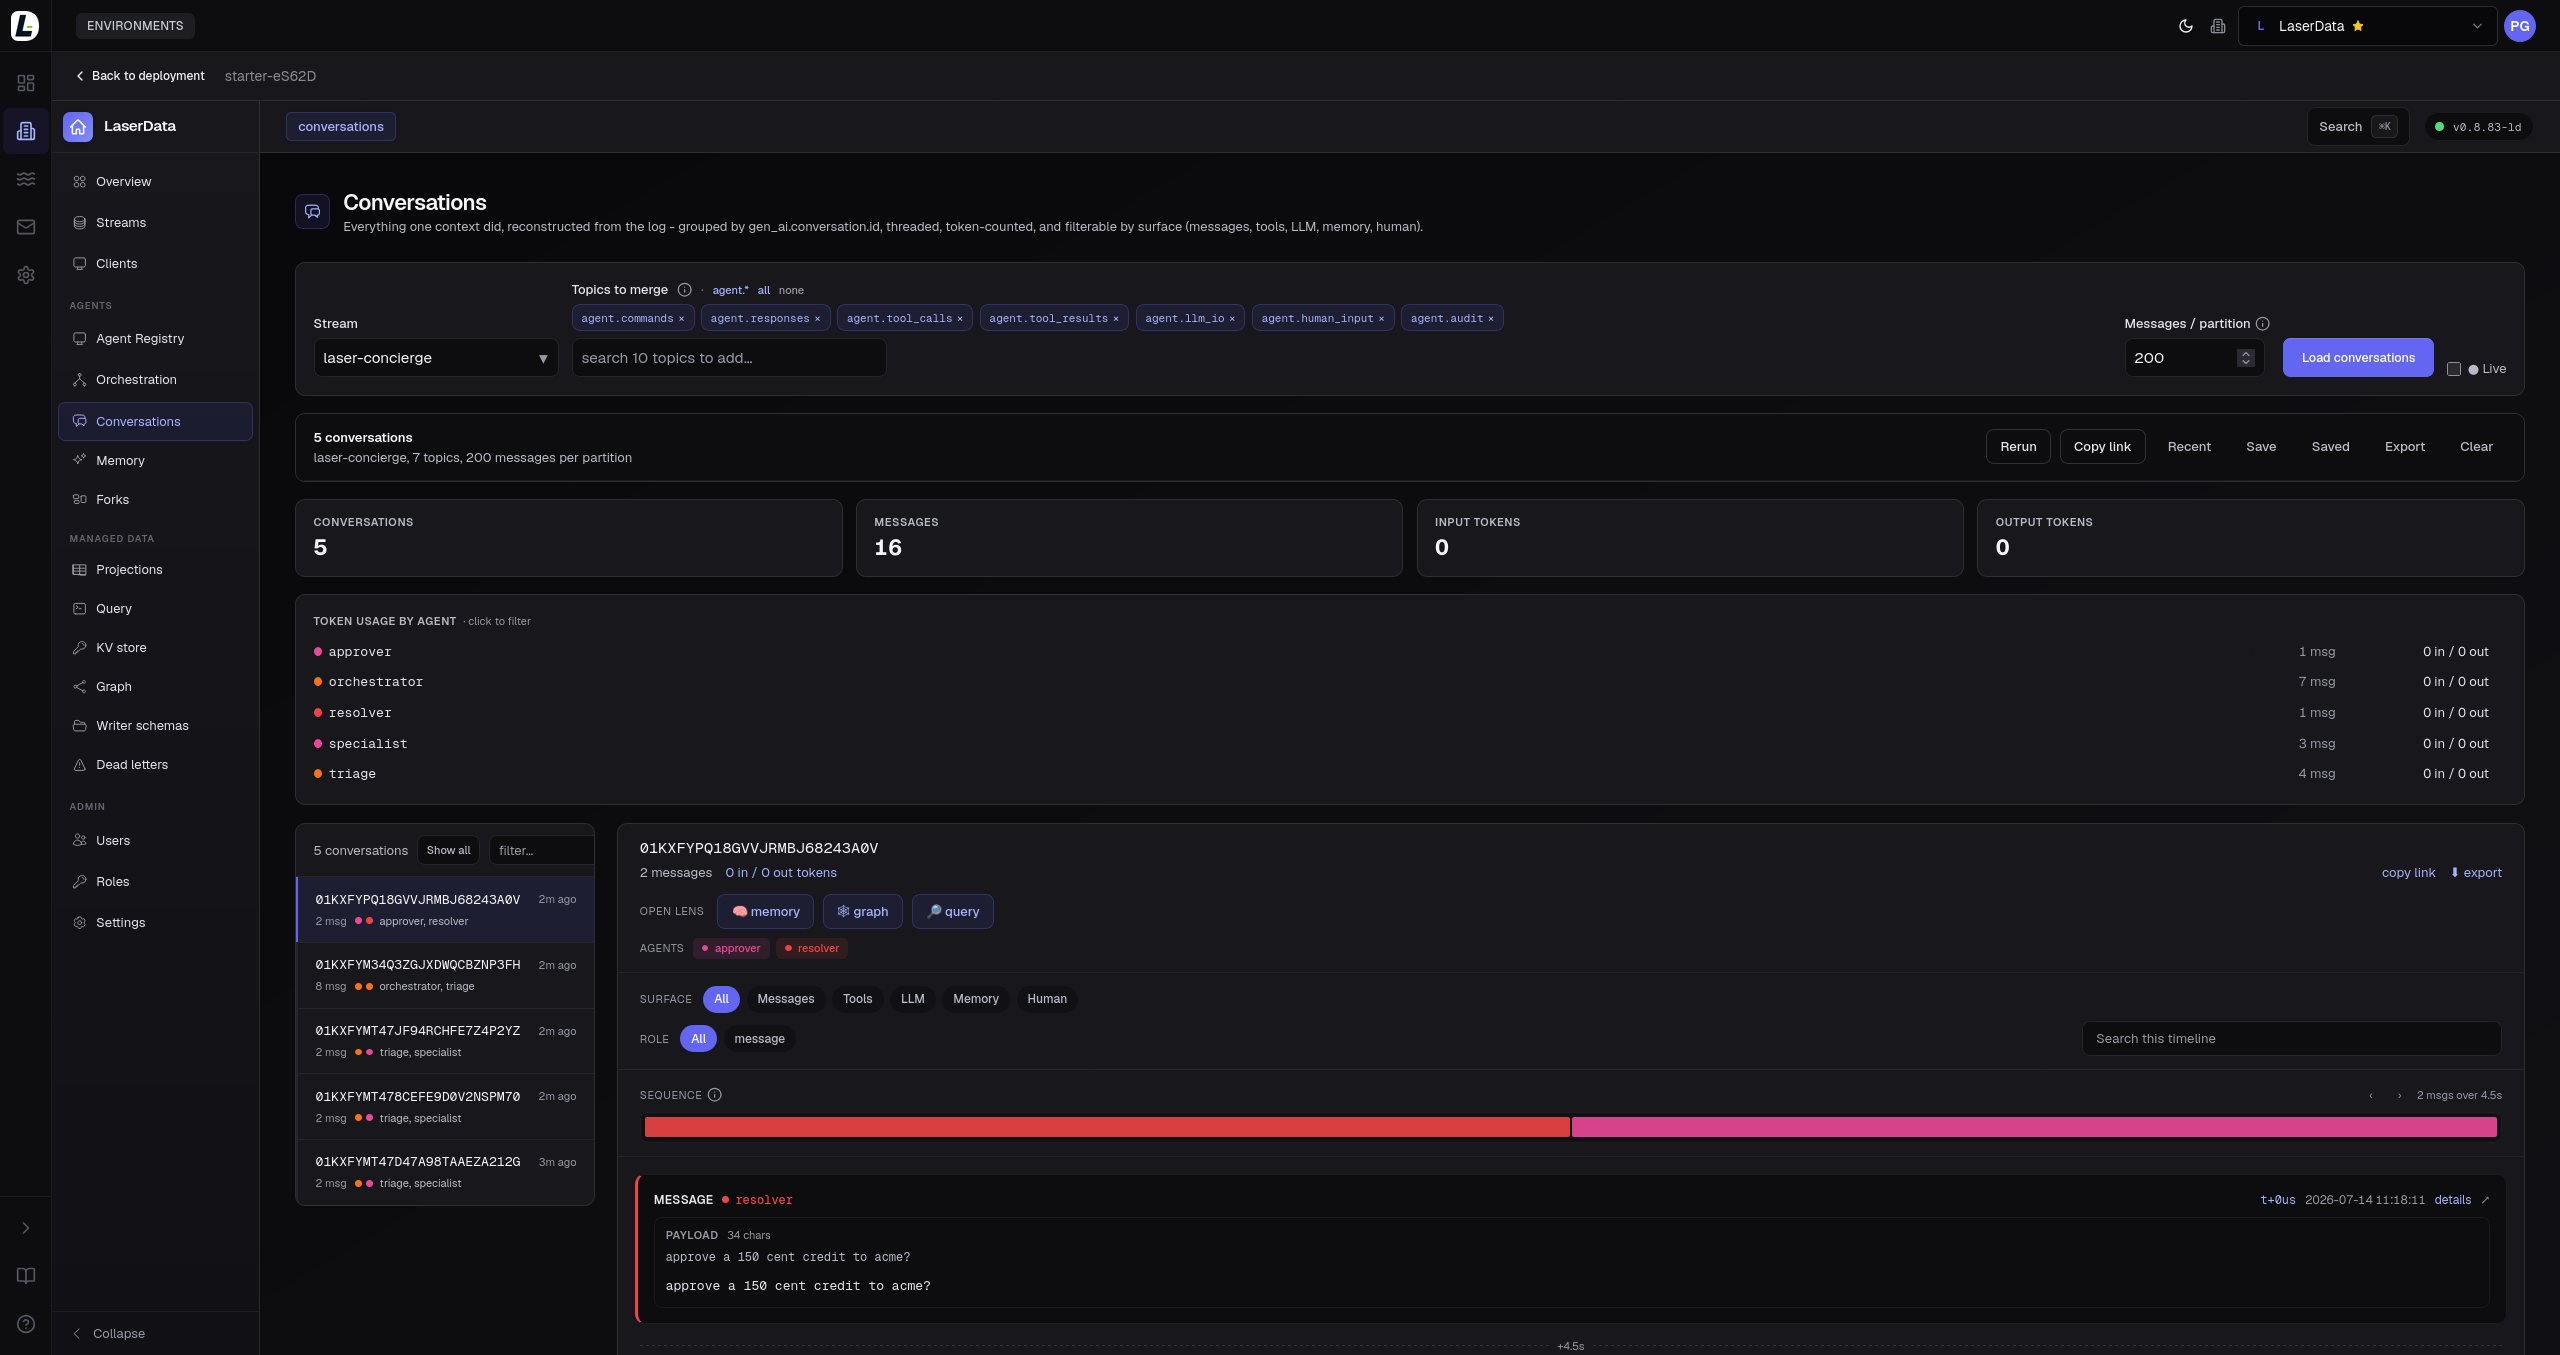Screen dimensions: 2560x1355
Task: Open memory lens button
Action: [x=765, y=912]
